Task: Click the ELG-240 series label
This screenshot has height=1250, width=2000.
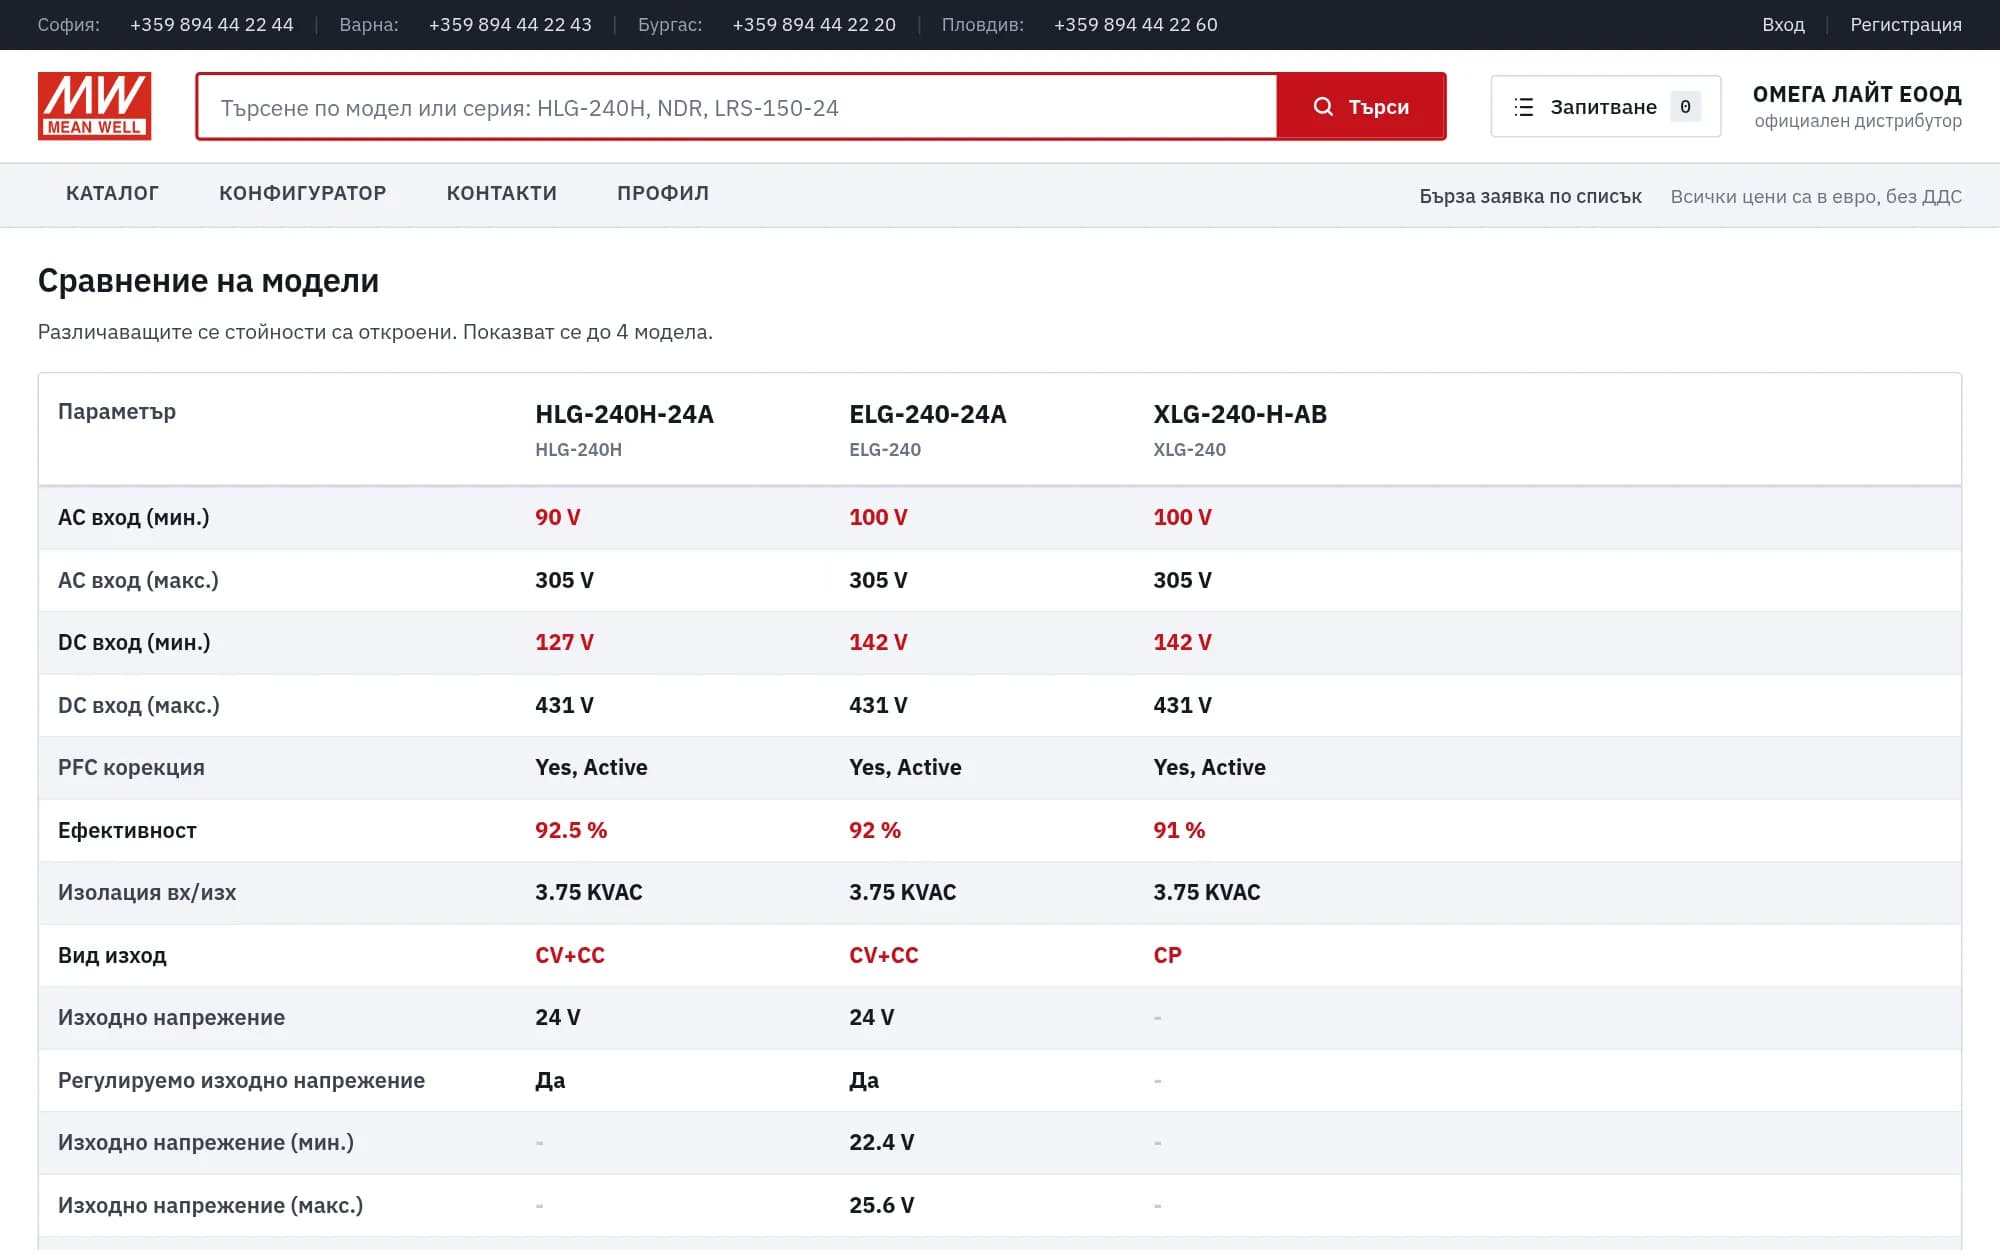Action: (x=885, y=450)
